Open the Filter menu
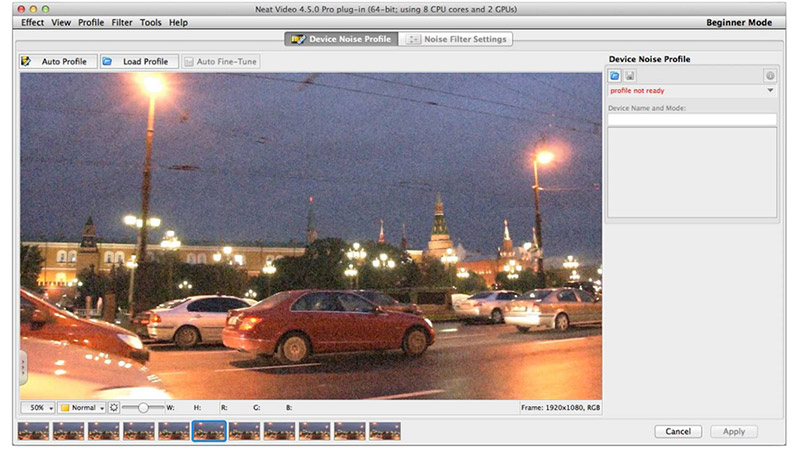 point(122,22)
